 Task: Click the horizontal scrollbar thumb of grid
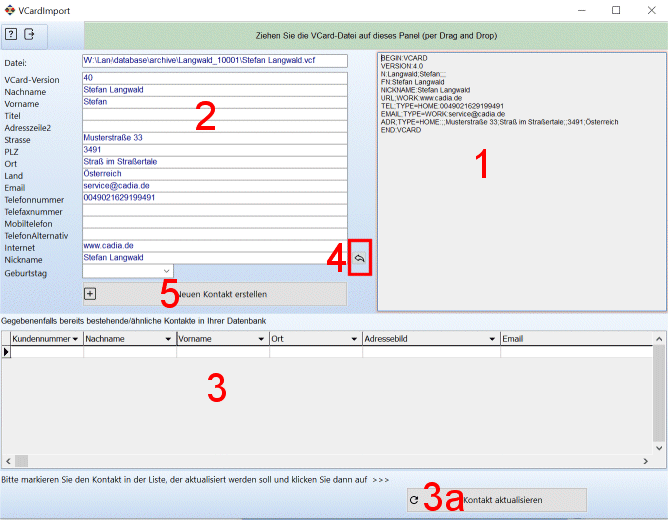[21, 461]
